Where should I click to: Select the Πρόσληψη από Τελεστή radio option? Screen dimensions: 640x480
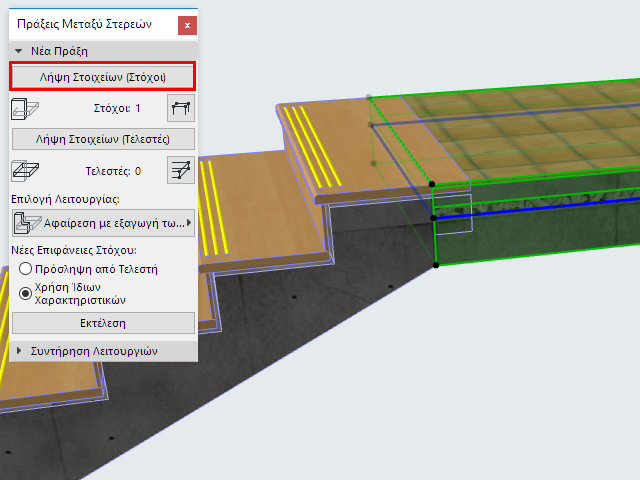(x=25, y=269)
